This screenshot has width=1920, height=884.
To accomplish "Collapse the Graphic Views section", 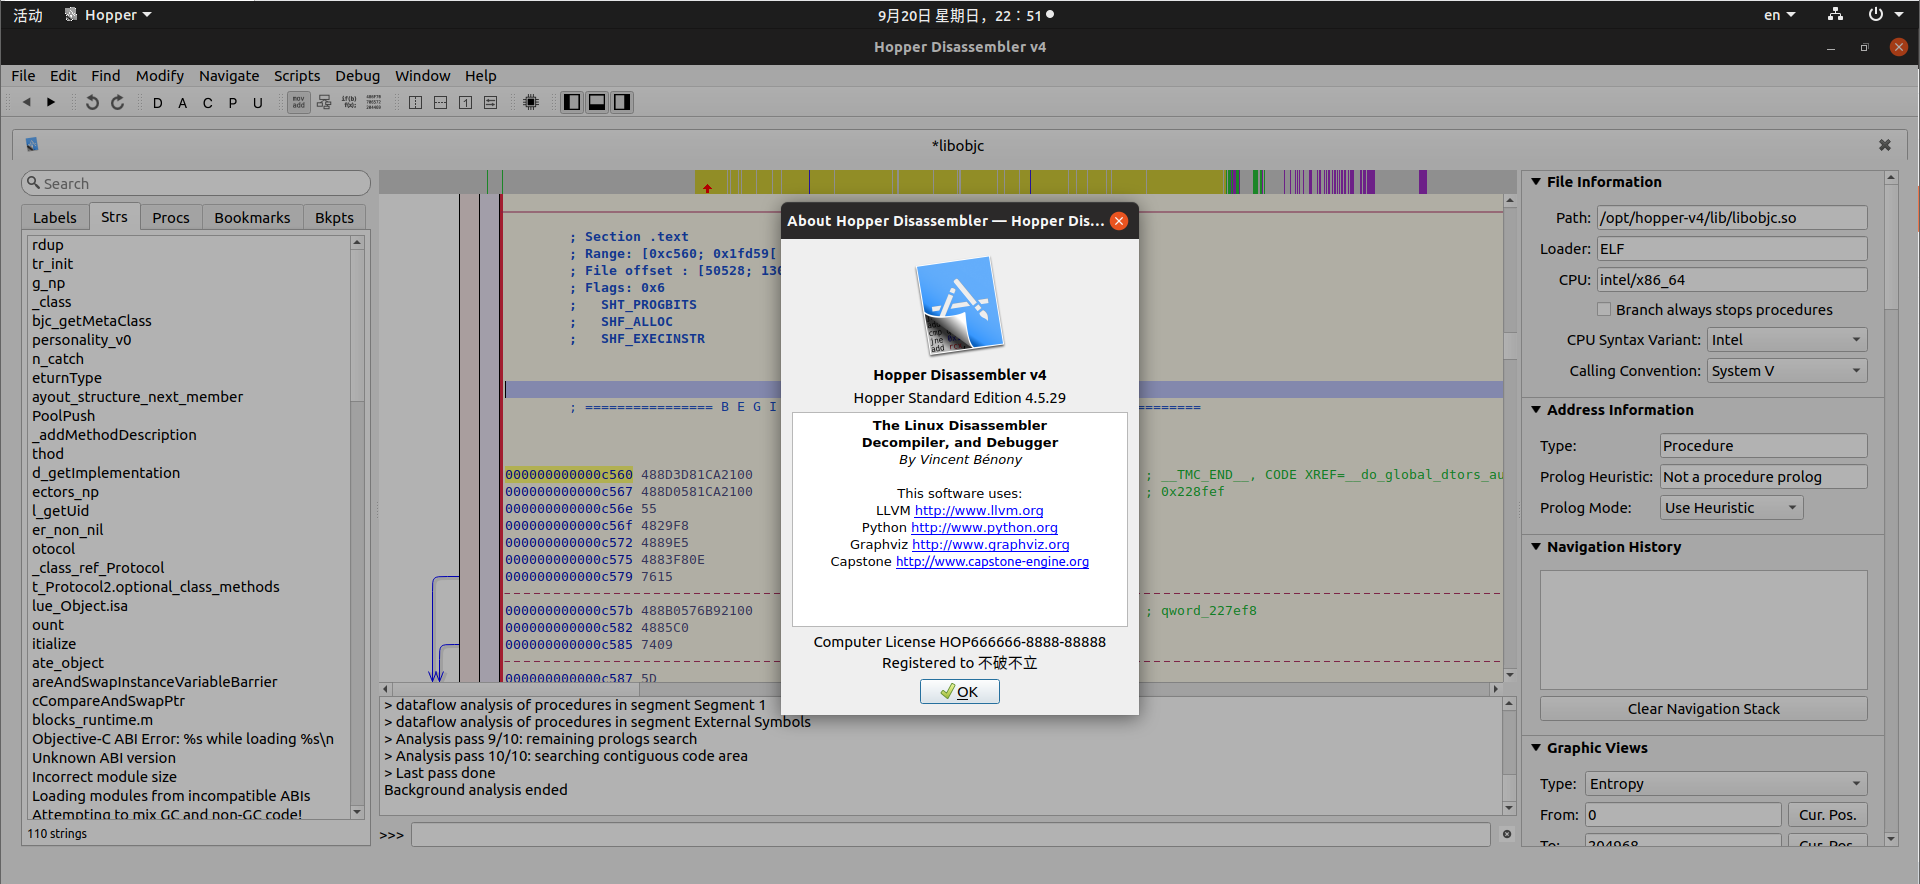I will click(1536, 748).
